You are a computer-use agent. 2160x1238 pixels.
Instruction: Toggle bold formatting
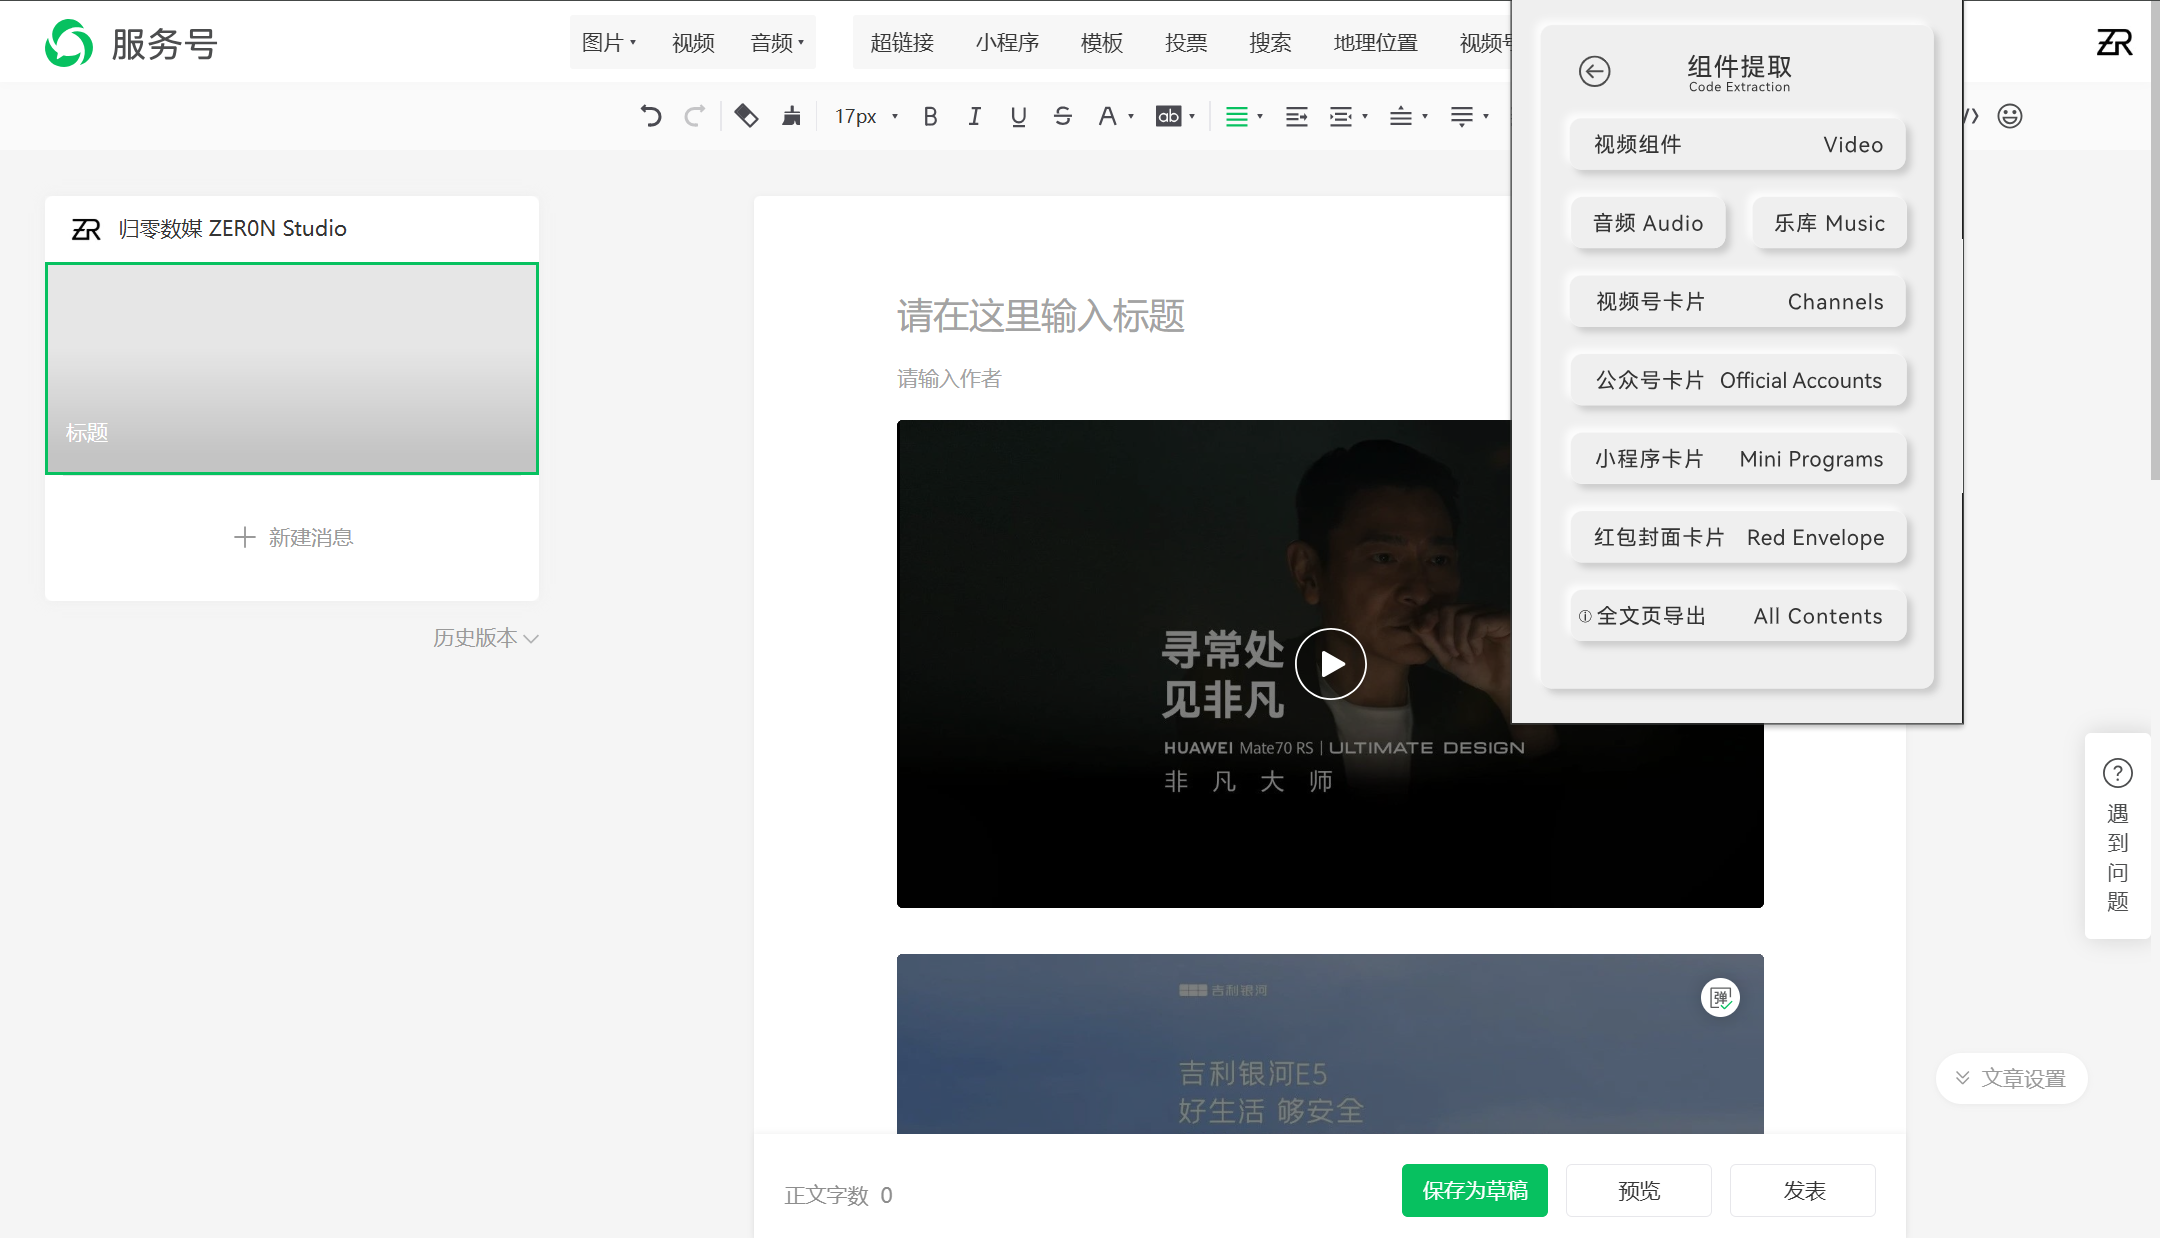931,116
